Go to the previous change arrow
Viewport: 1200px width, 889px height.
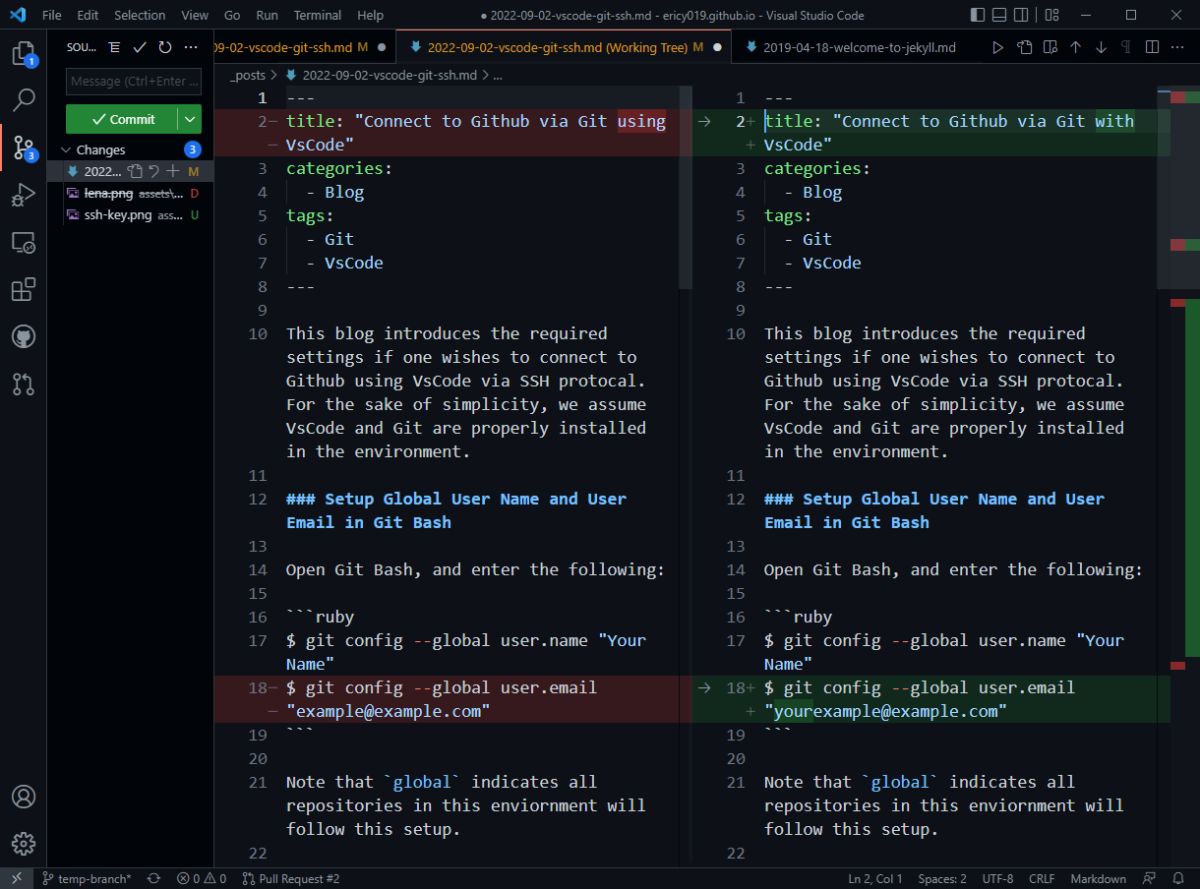(1075, 47)
